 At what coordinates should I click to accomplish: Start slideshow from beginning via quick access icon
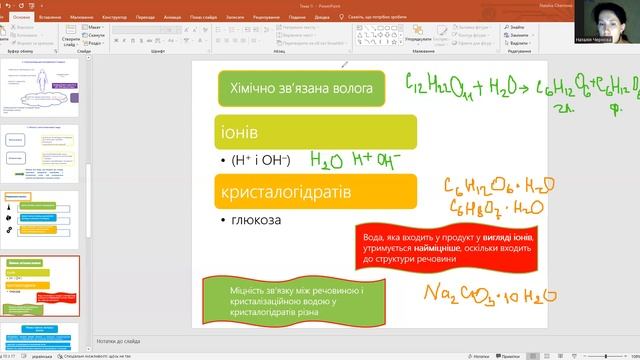[32, 6]
